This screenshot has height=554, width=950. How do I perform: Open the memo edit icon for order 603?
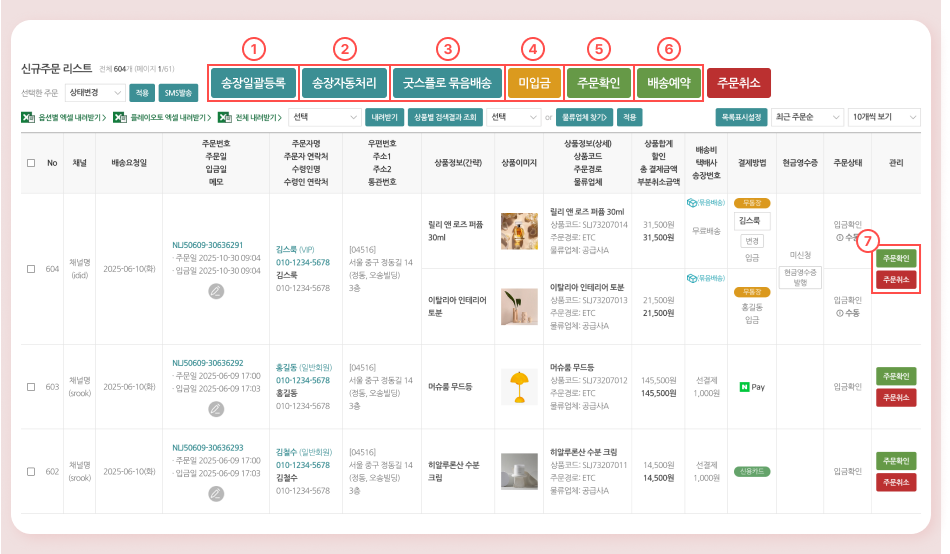[x=217, y=409]
